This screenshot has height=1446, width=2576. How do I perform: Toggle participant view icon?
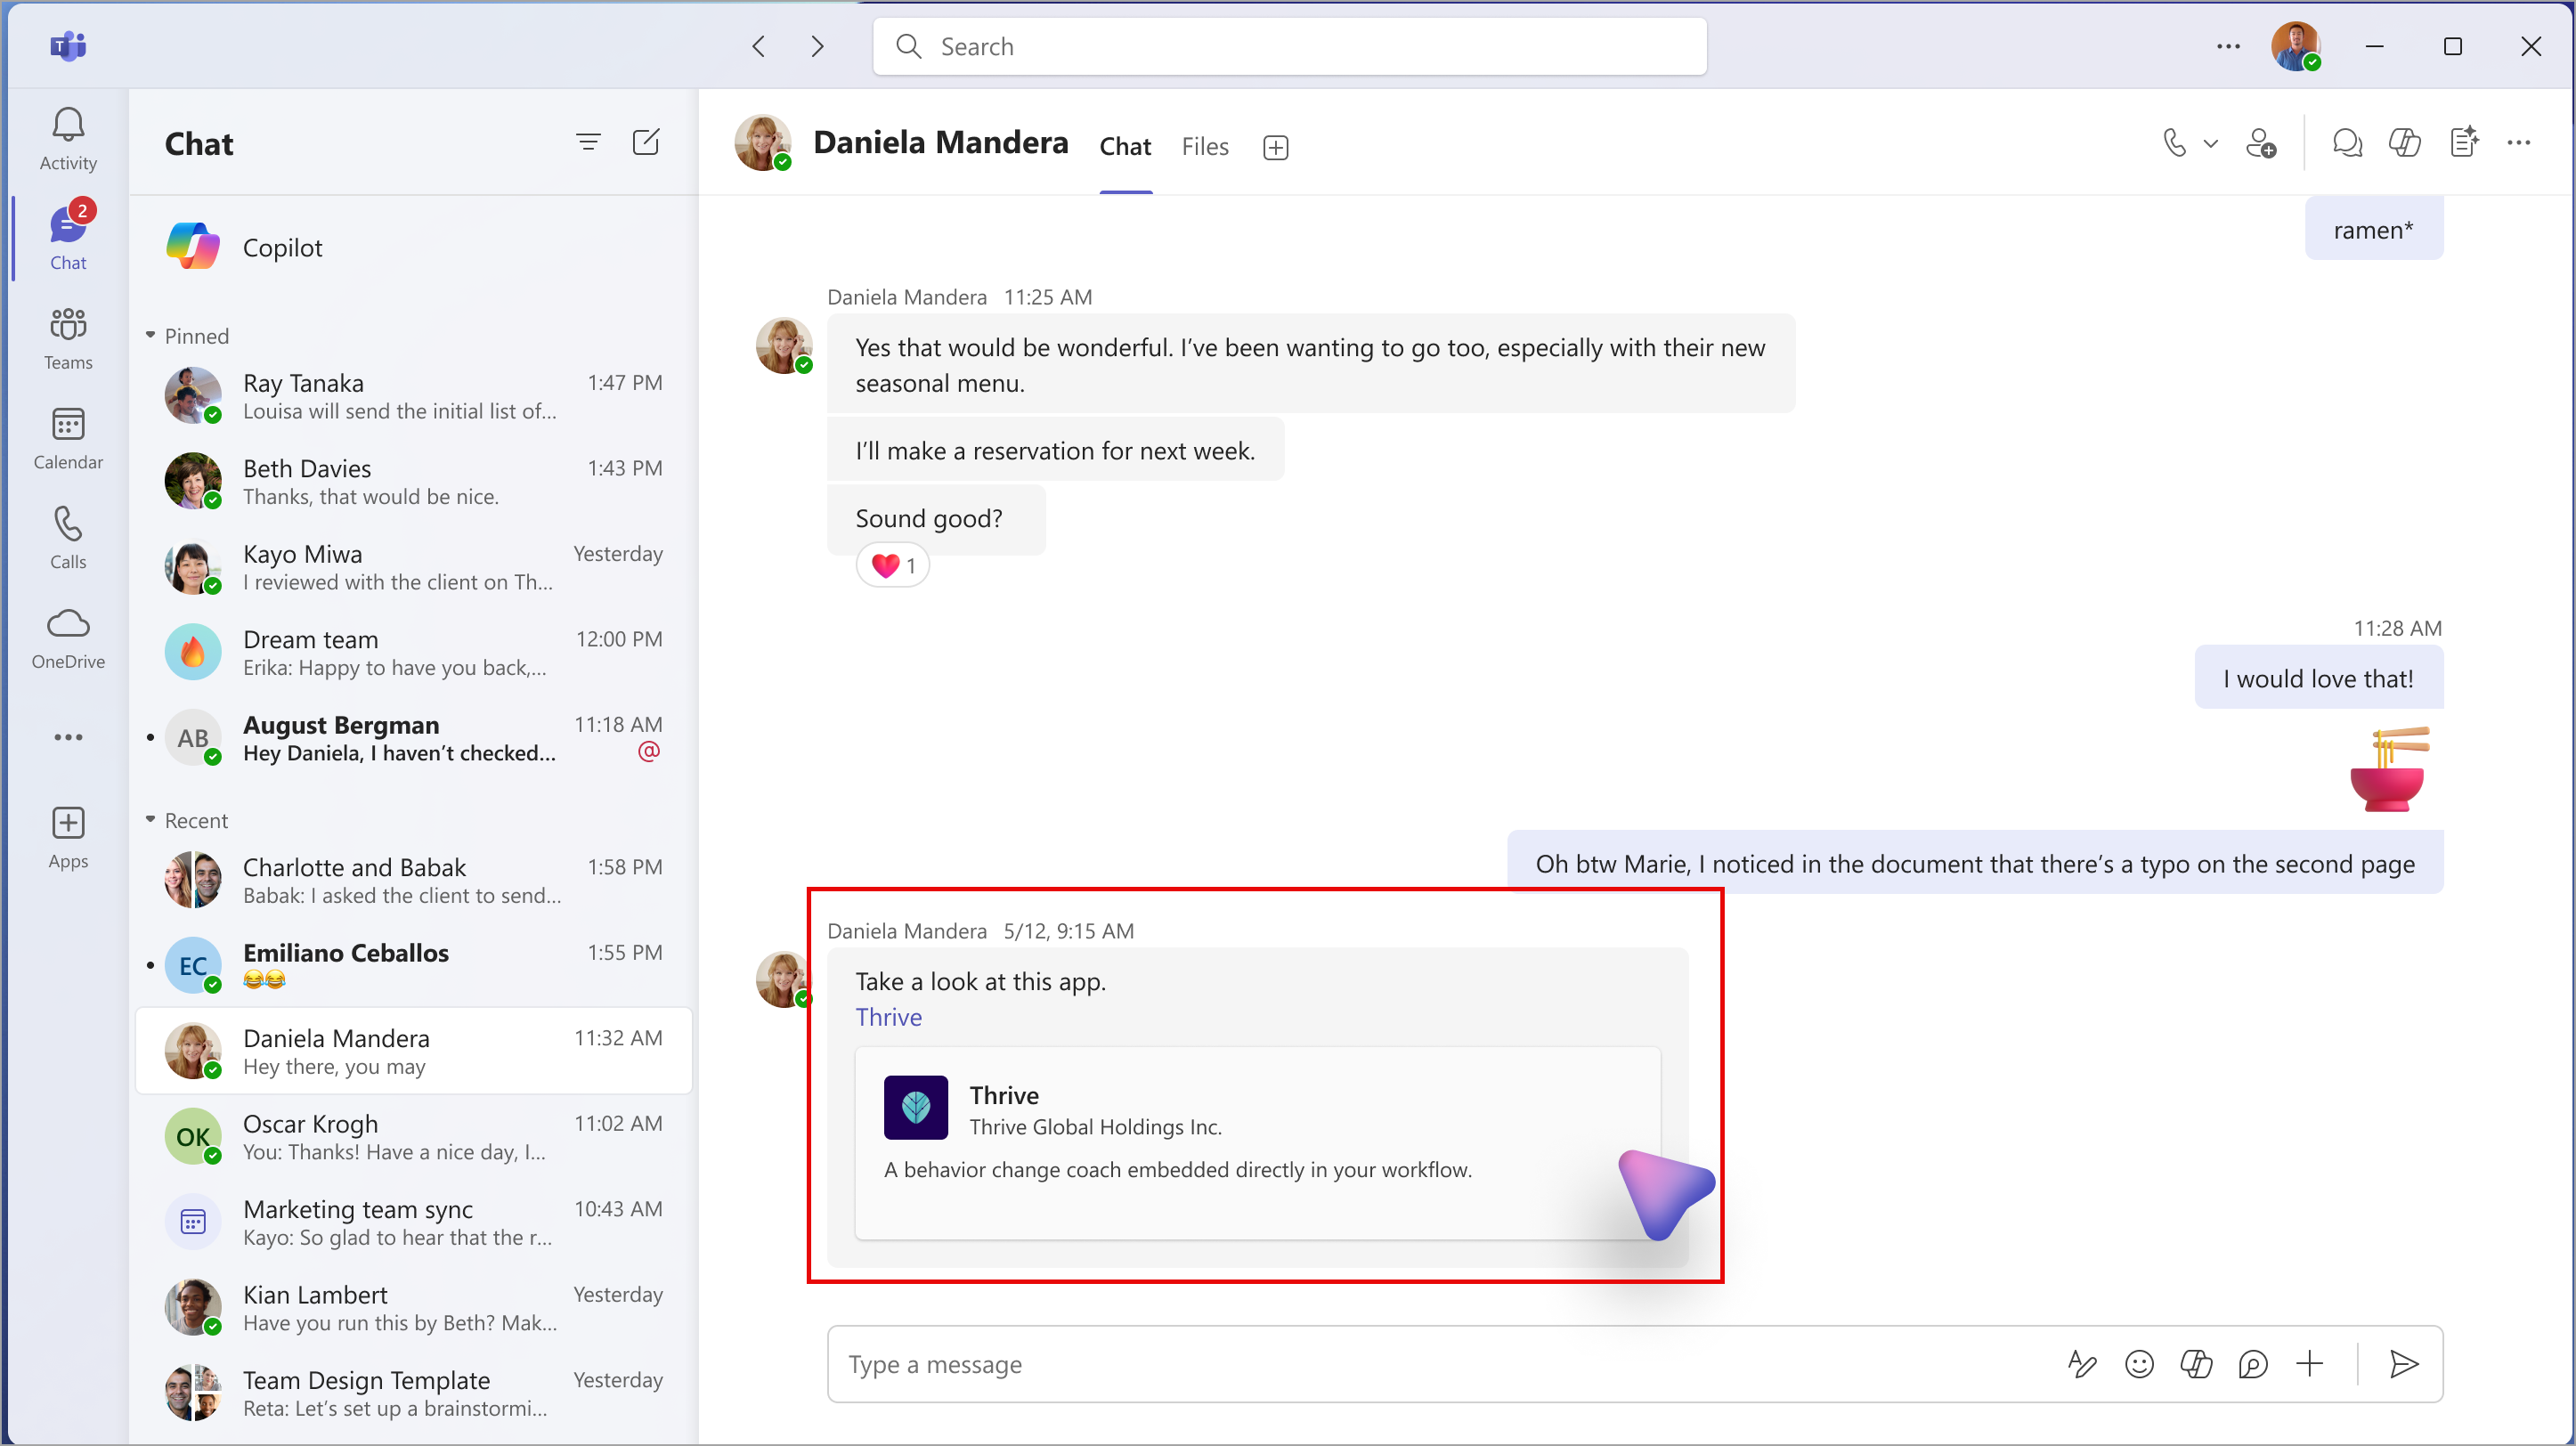click(2261, 145)
